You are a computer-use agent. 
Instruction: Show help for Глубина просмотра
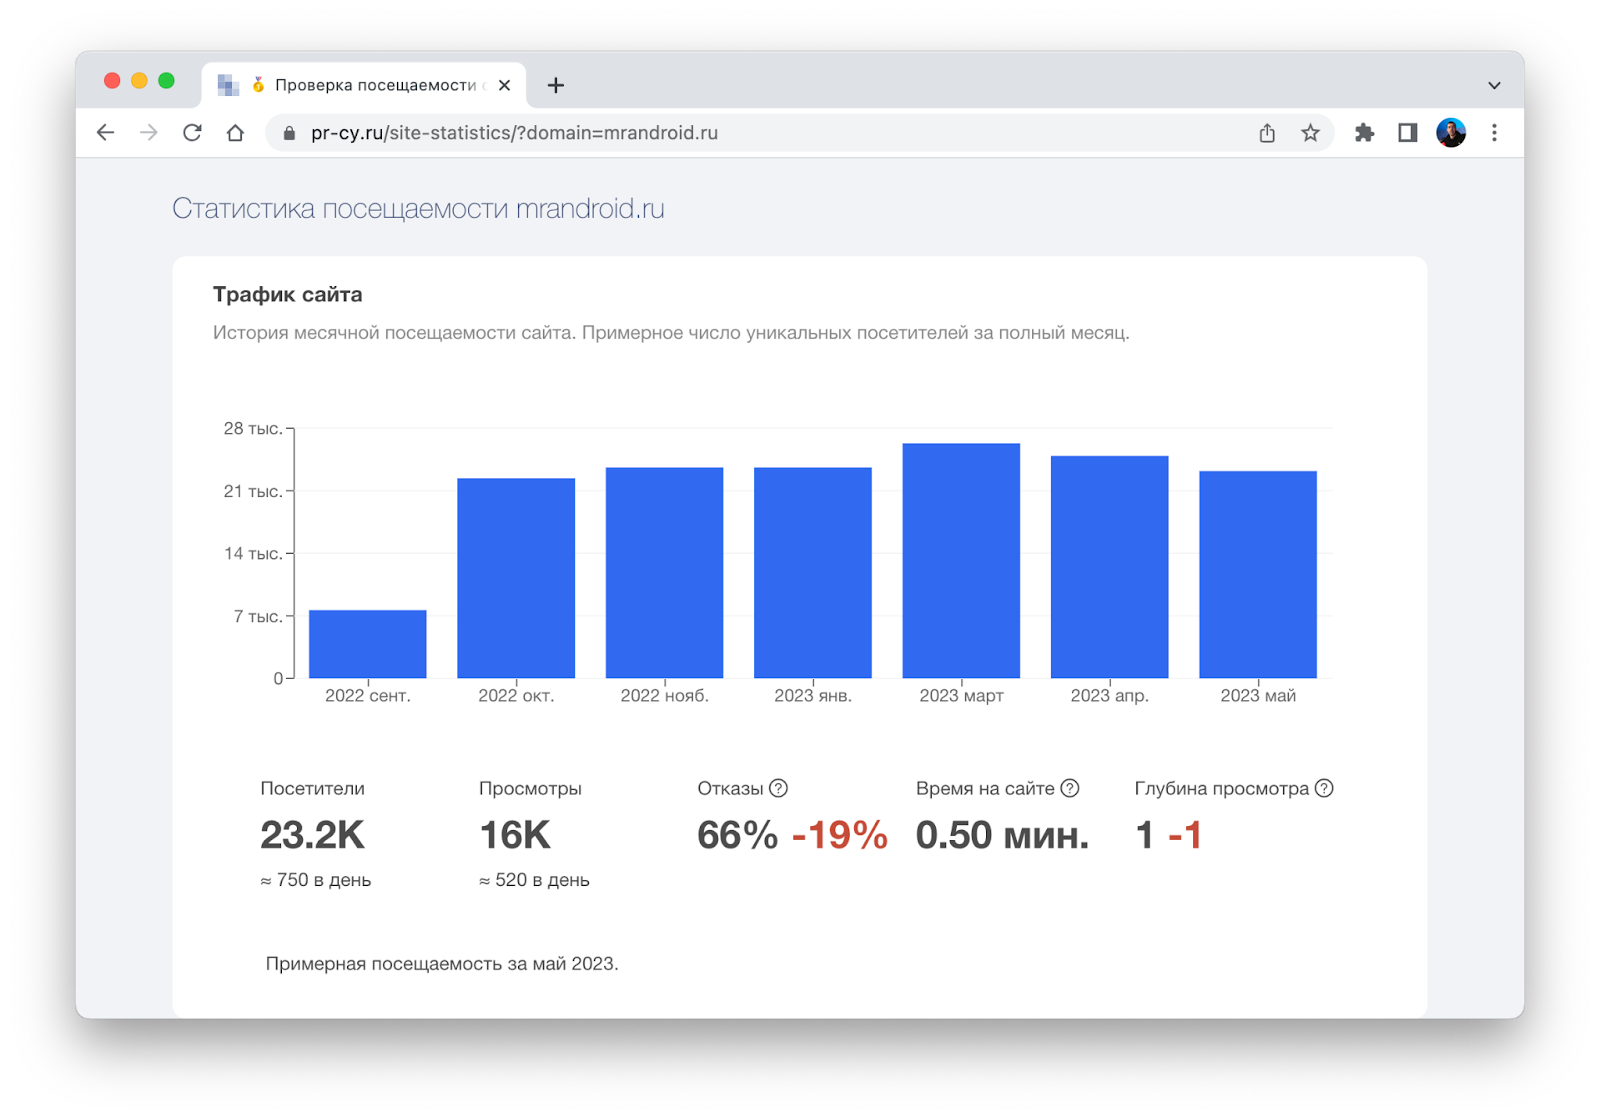point(1324,788)
